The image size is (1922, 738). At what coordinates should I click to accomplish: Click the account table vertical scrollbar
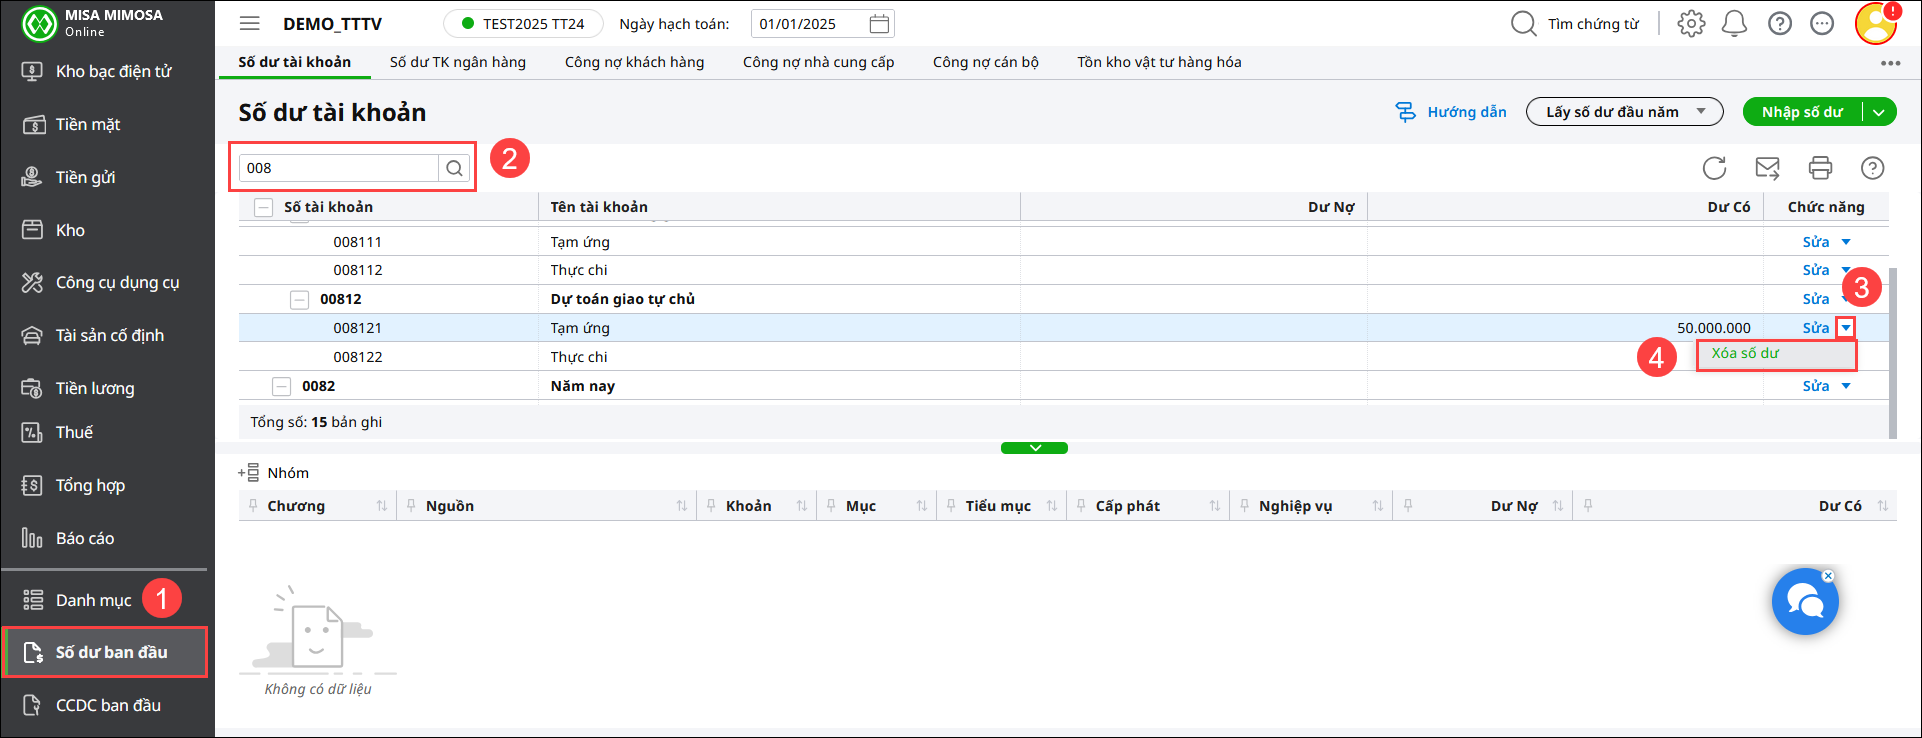[1893, 353]
